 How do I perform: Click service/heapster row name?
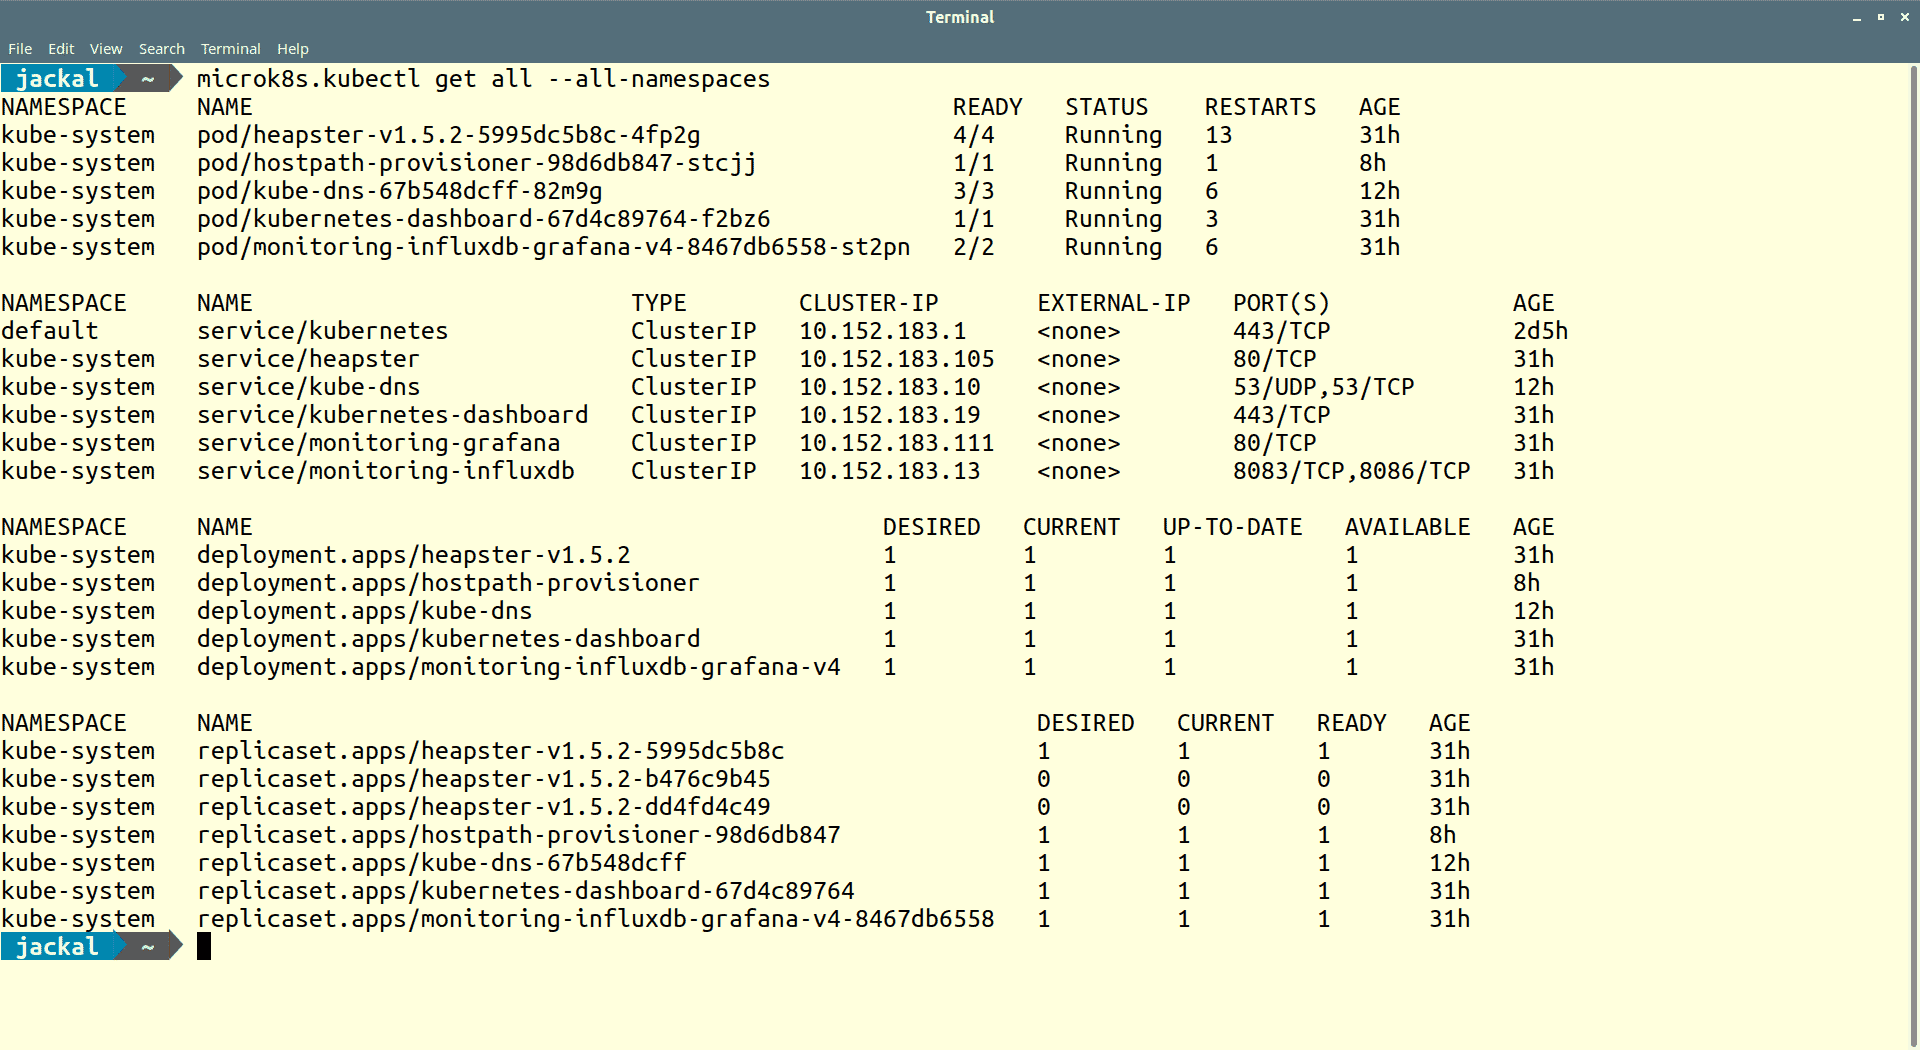pos(308,359)
